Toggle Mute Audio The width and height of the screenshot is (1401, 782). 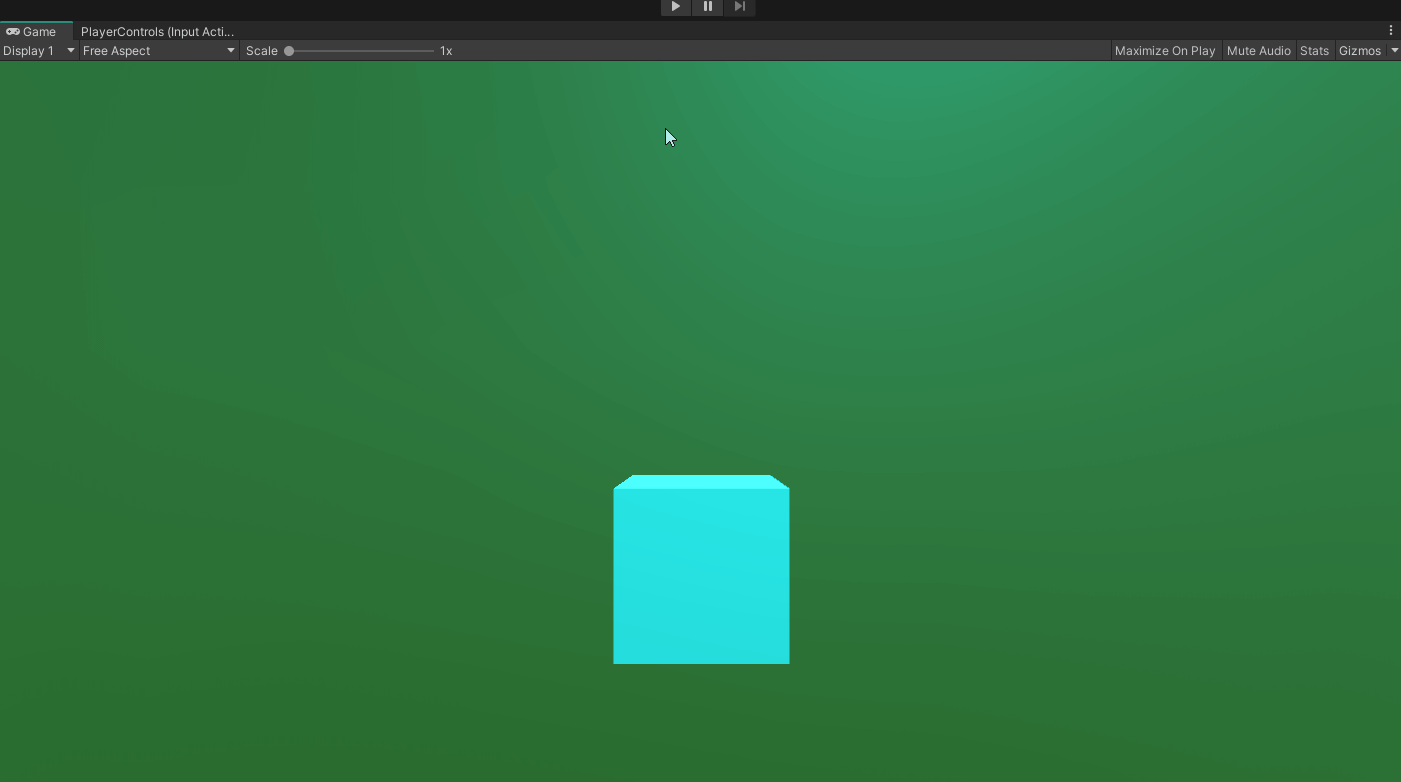point(1258,50)
